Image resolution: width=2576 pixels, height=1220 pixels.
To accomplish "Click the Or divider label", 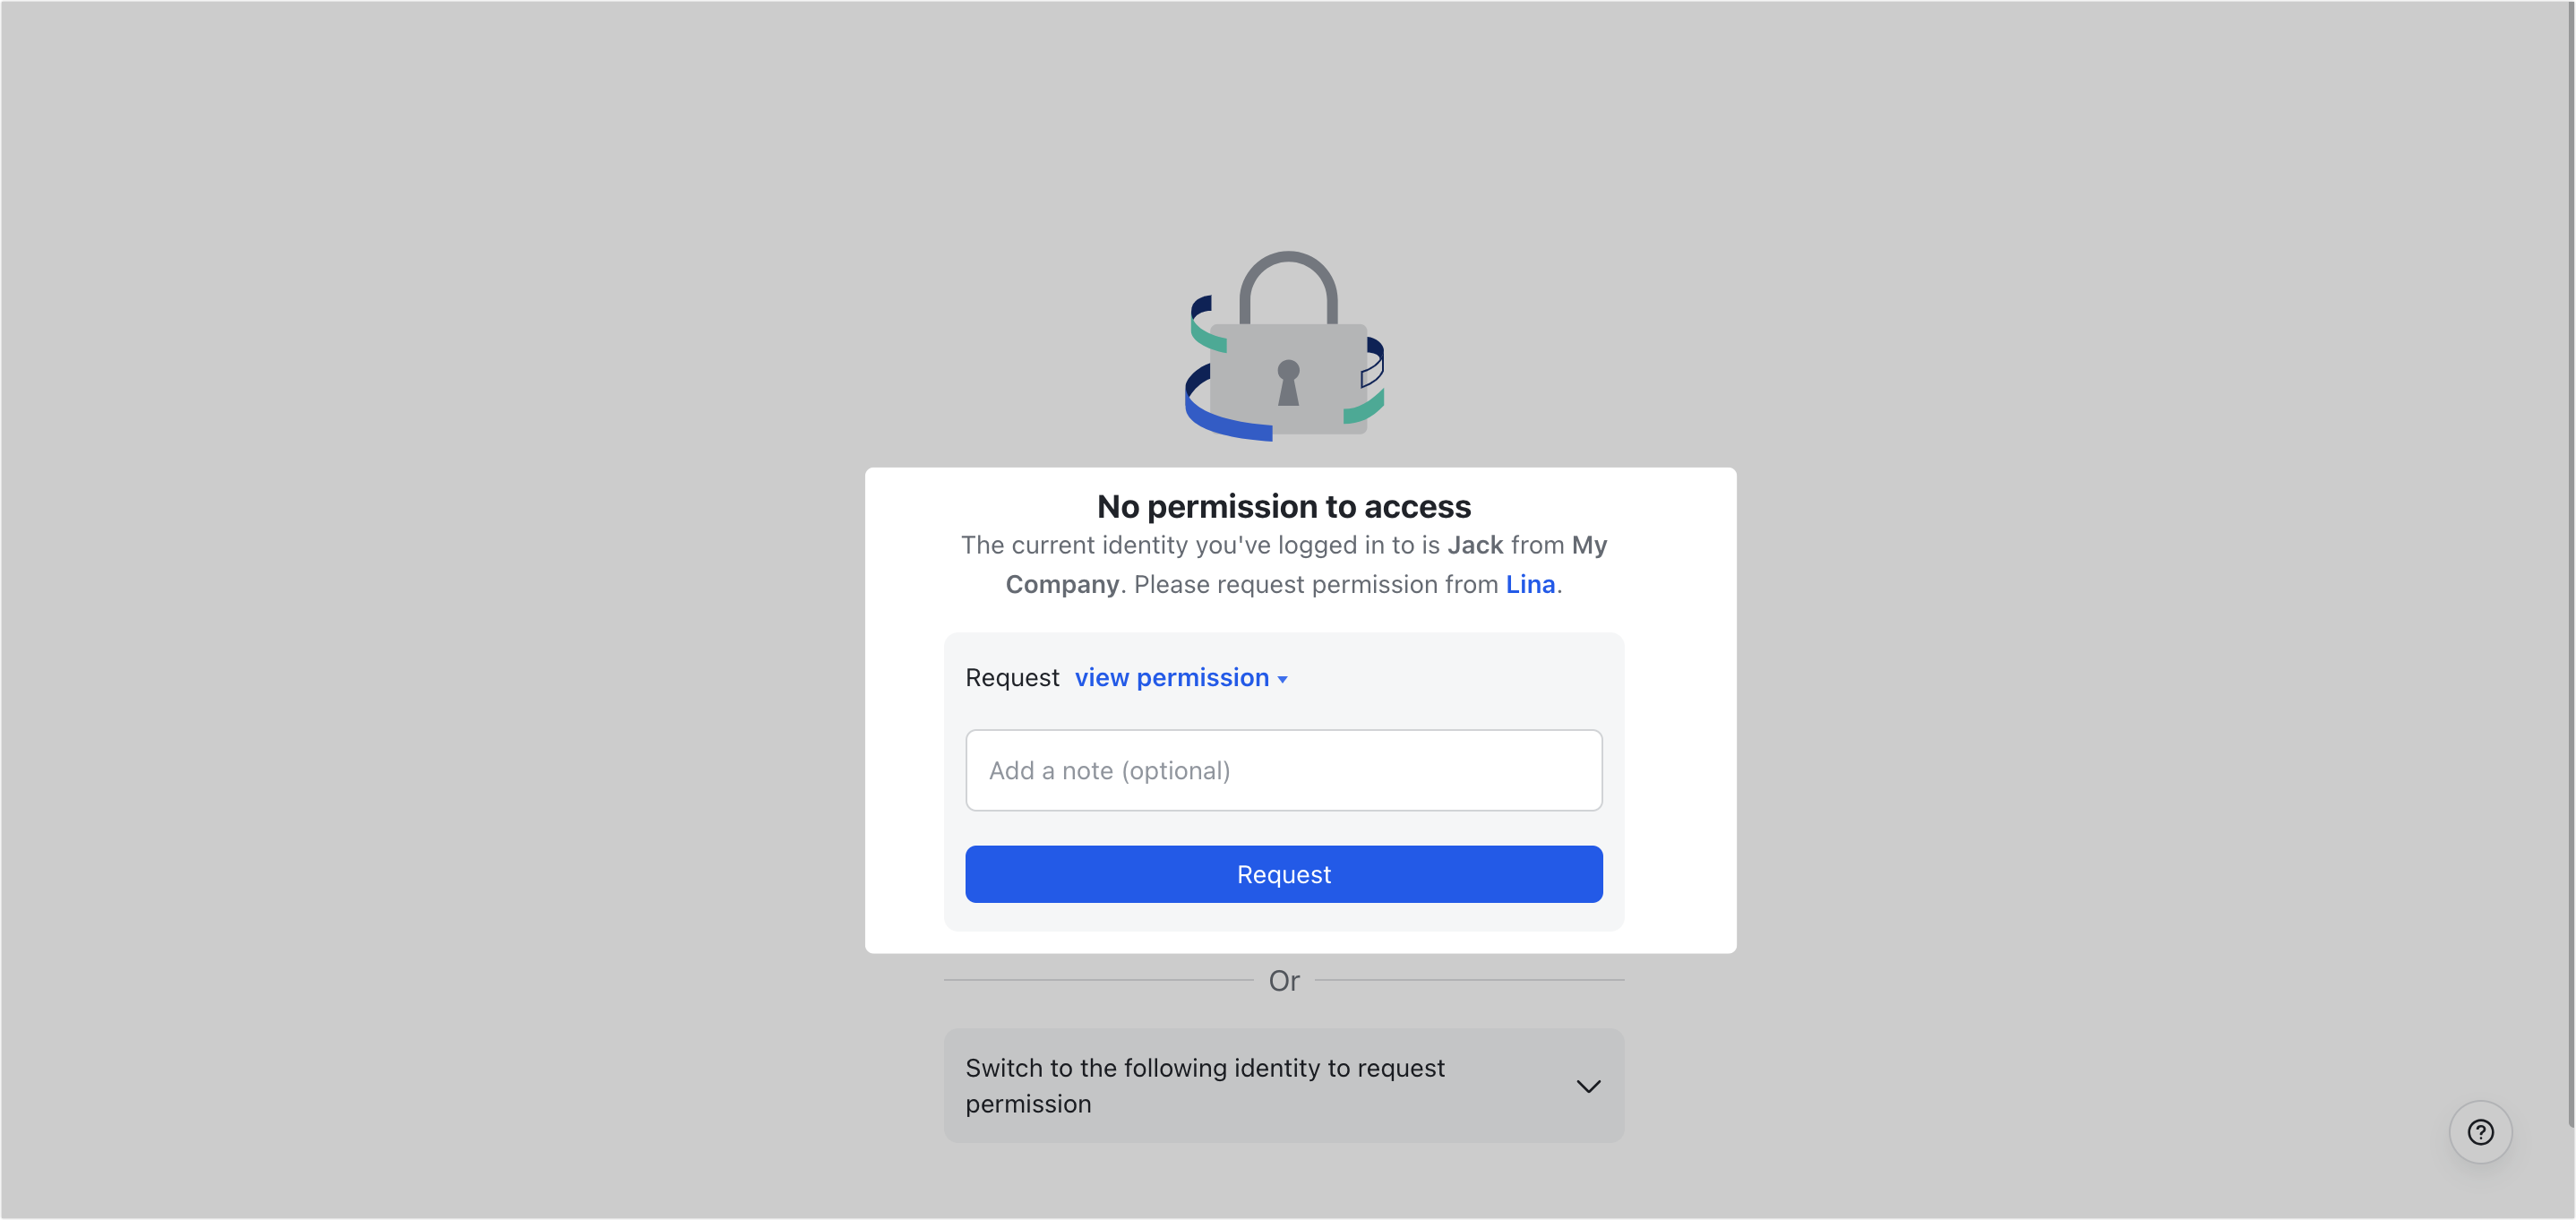I will (x=1284, y=980).
